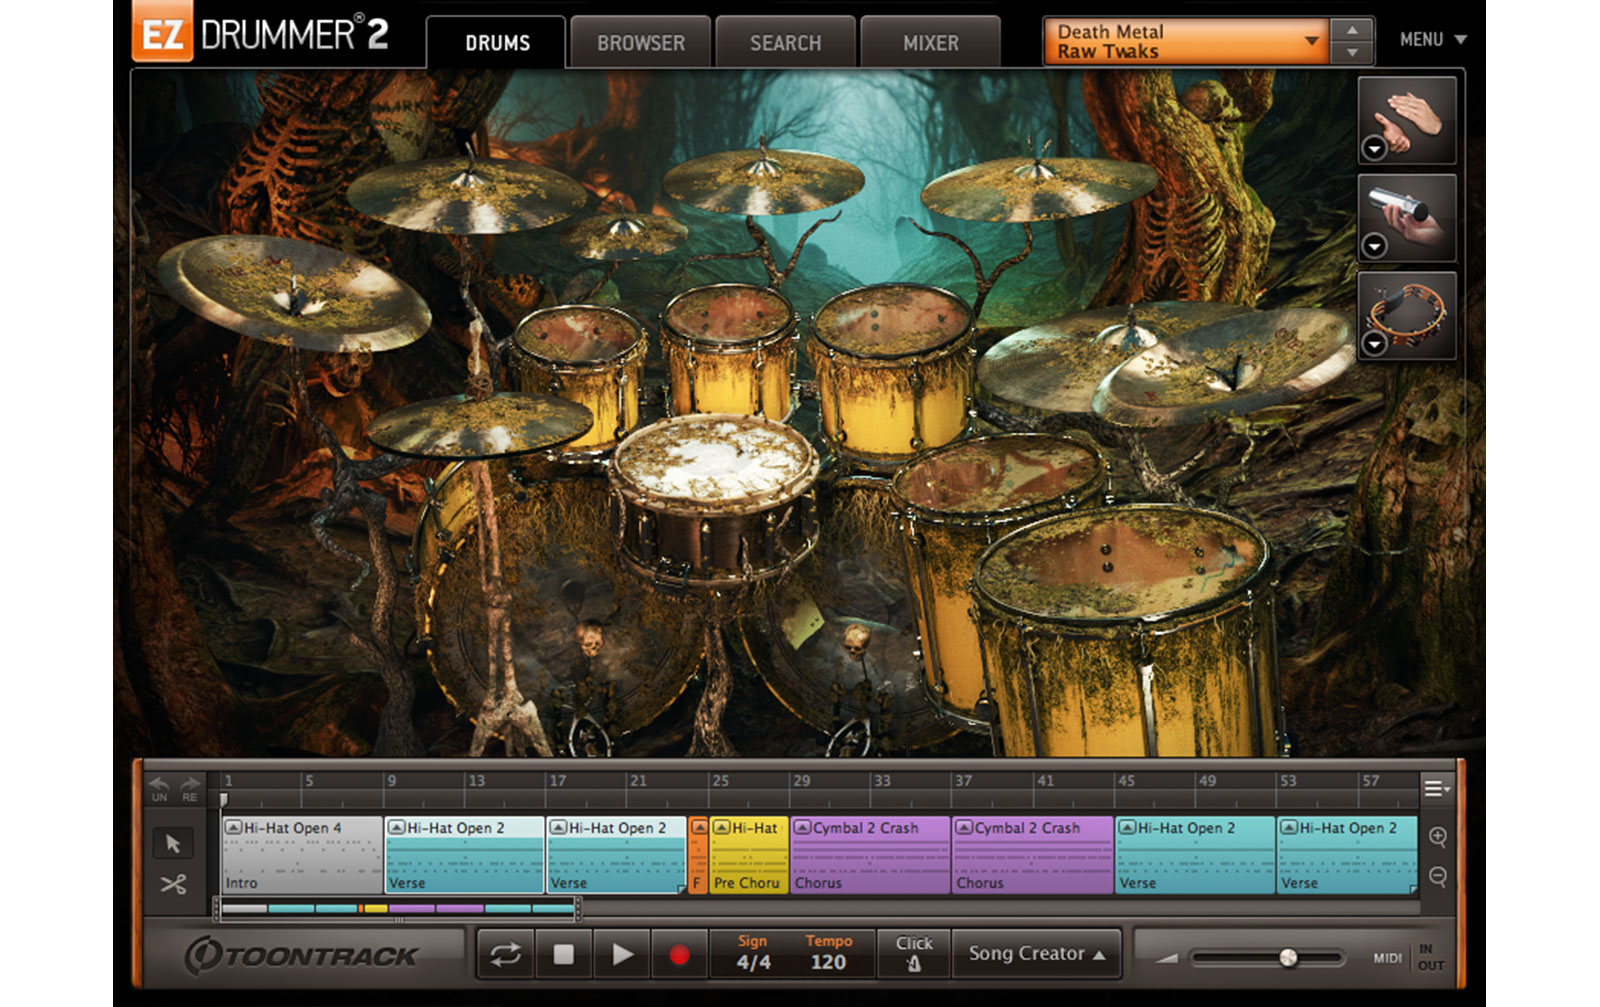Hit the upper-left crash cymbal

[x=466, y=195]
